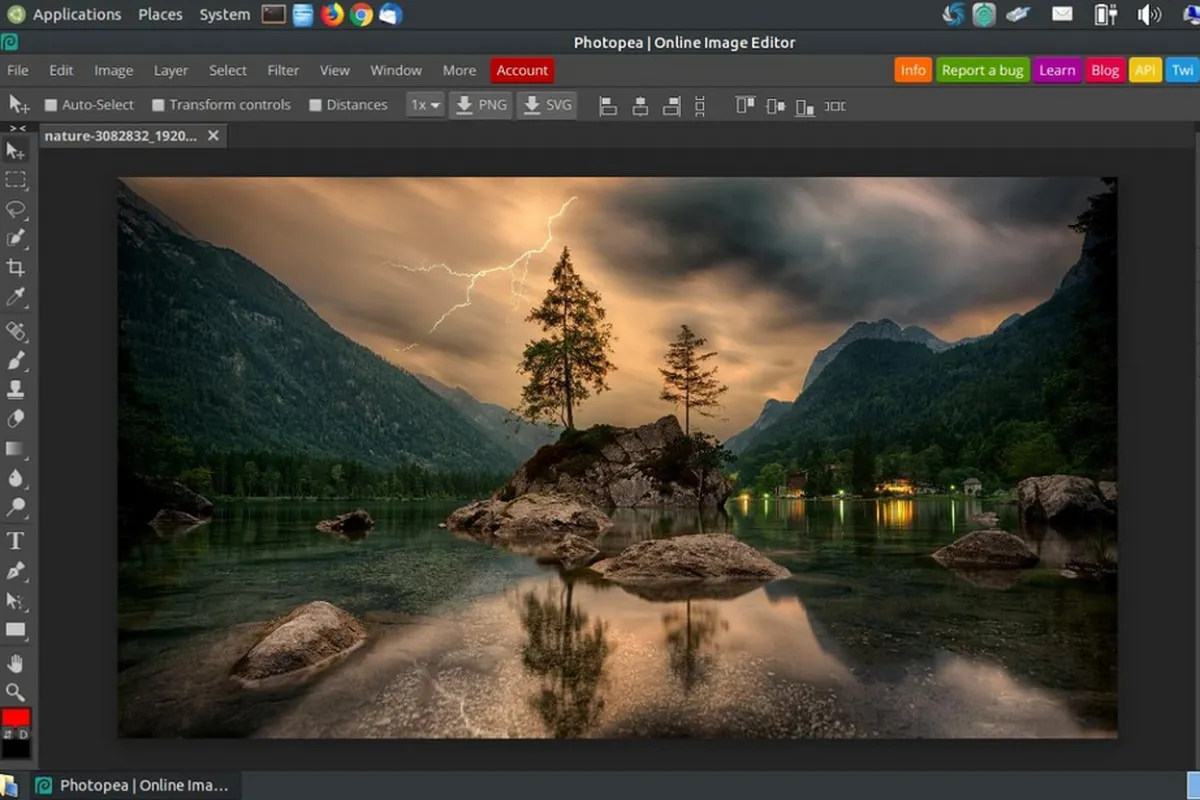
Task: Open the Filter menu
Action: pyautogui.click(x=283, y=70)
